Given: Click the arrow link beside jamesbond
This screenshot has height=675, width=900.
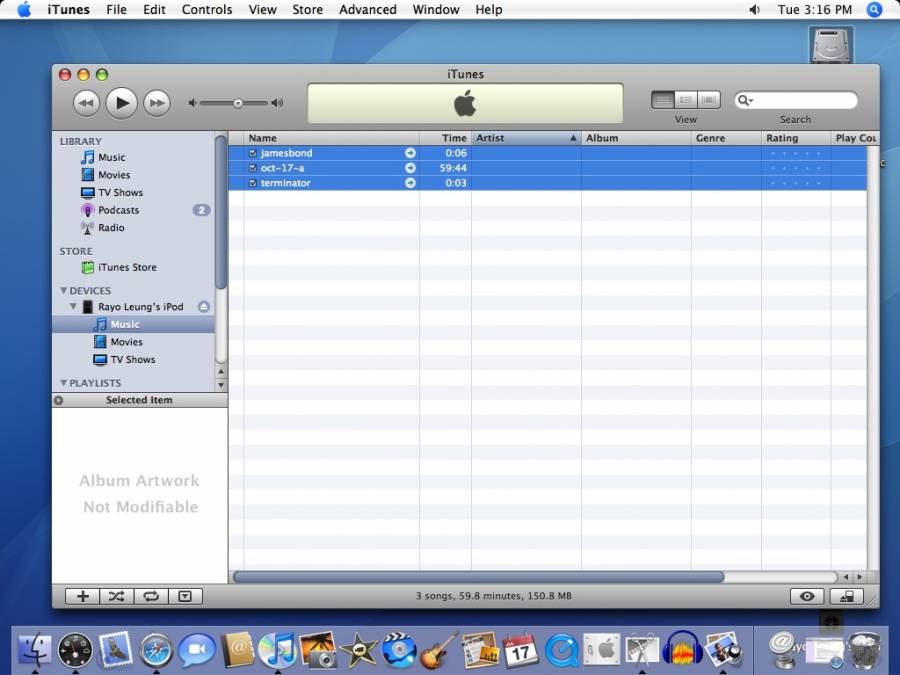Looking at the screenshot, I should coord(410,153).
